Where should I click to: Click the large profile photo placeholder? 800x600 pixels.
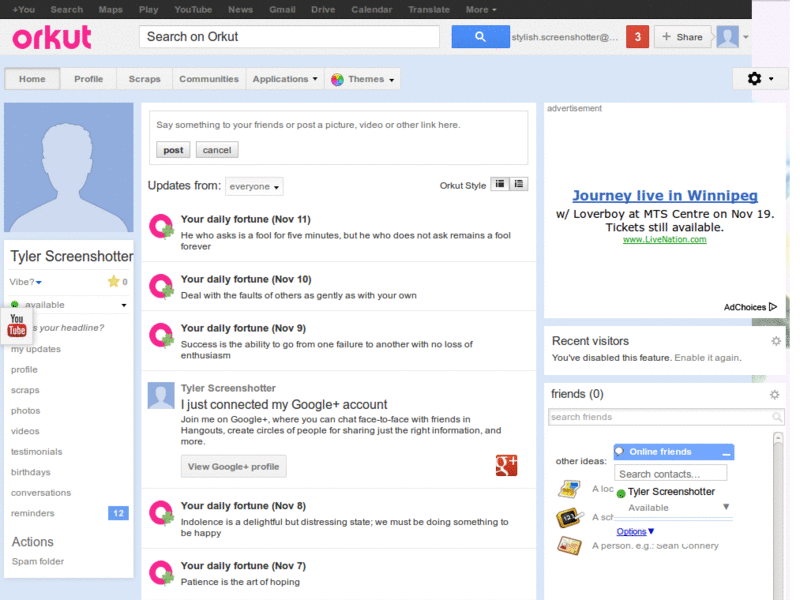[x=68, y=167]
